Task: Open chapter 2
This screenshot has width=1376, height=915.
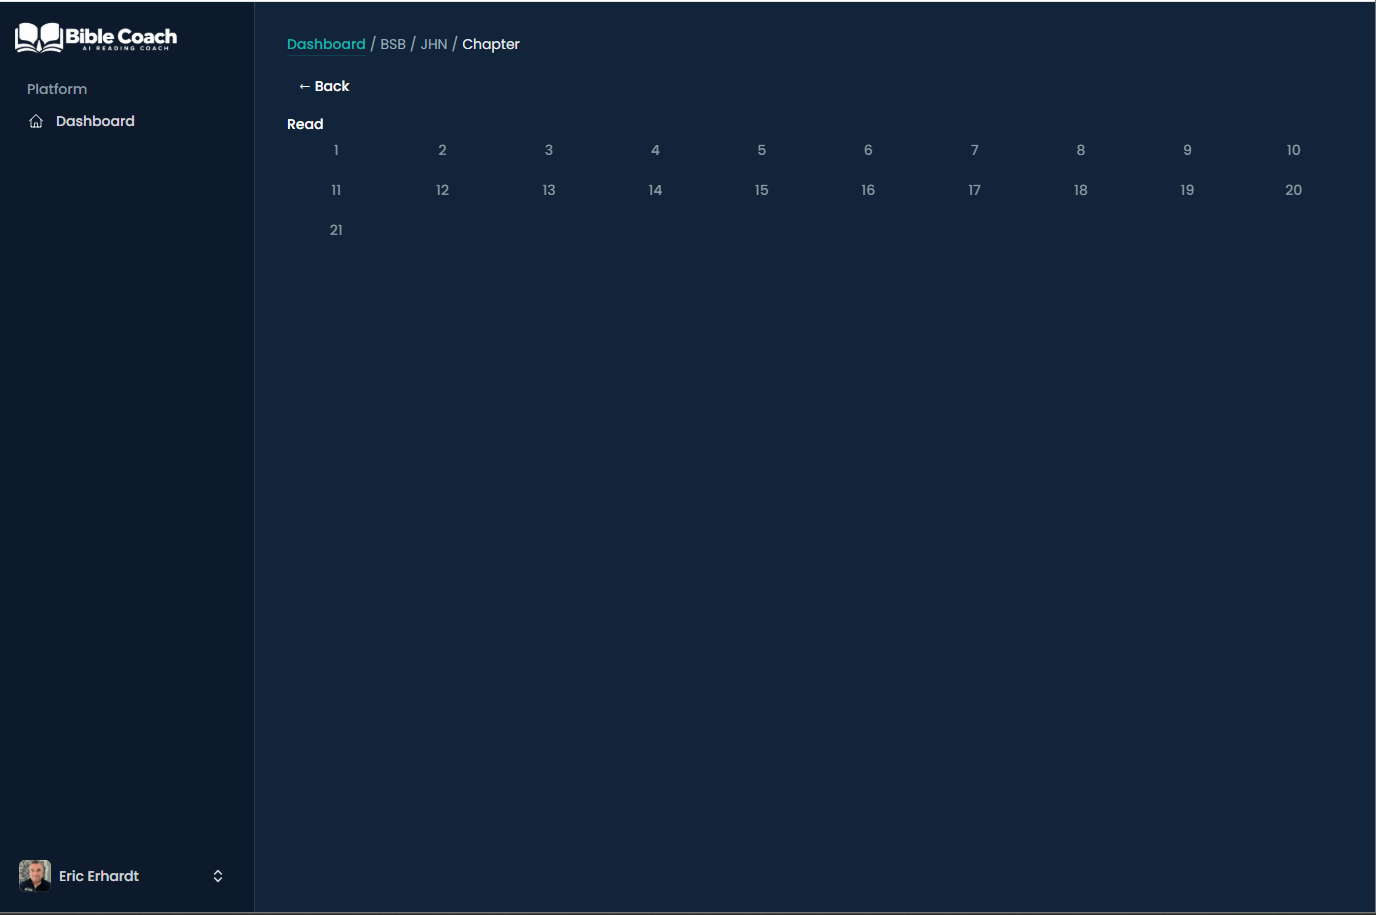Action: point(442,150)
